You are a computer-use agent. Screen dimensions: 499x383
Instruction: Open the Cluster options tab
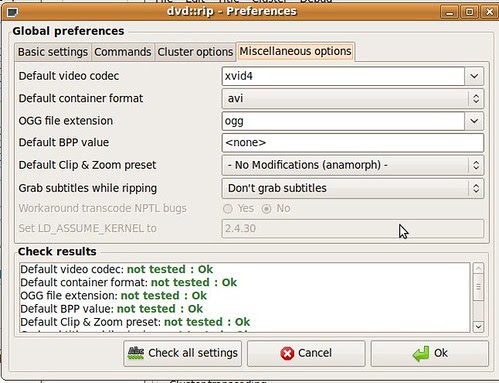(x=195, y=52)
